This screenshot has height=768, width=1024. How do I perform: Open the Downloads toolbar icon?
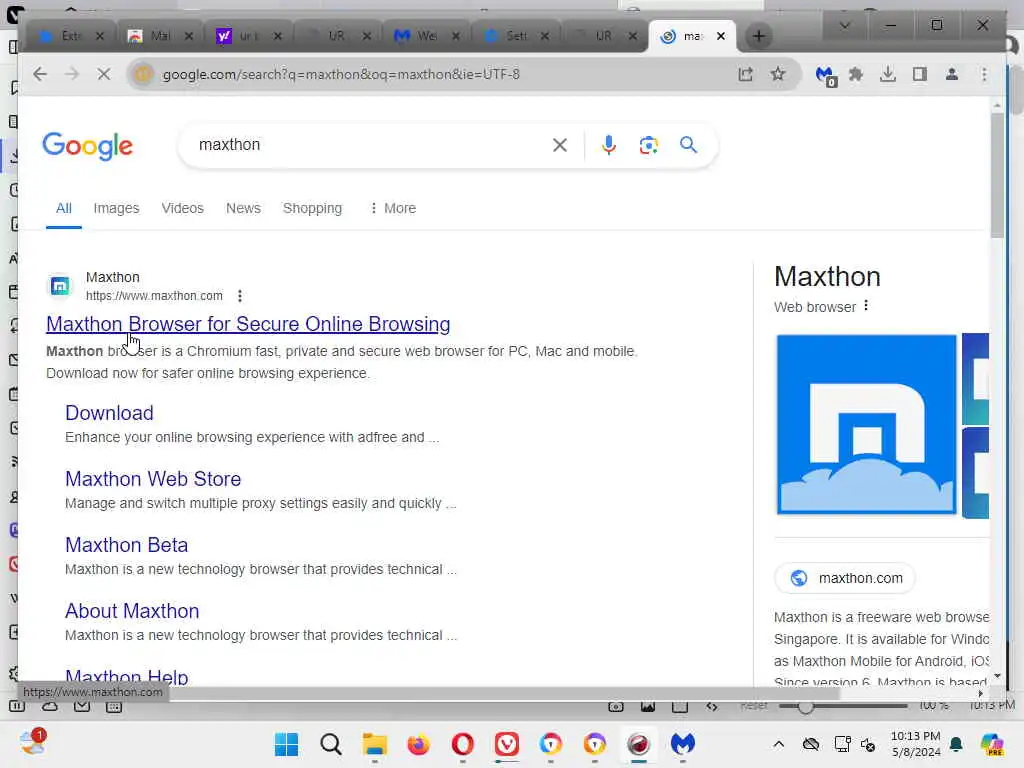point(888,74)
